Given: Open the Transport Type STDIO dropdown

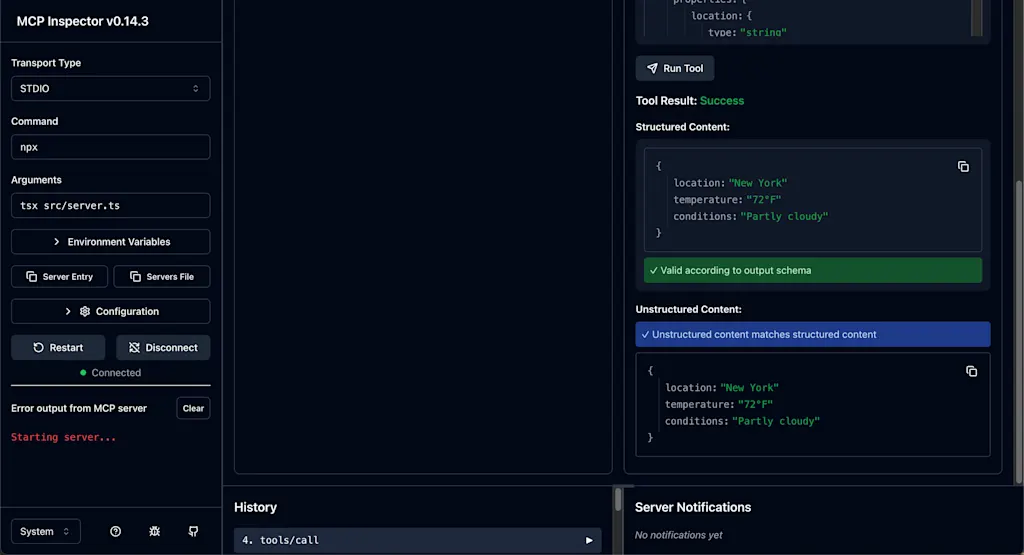Looking at the screenshot, I should click(110, 88).
